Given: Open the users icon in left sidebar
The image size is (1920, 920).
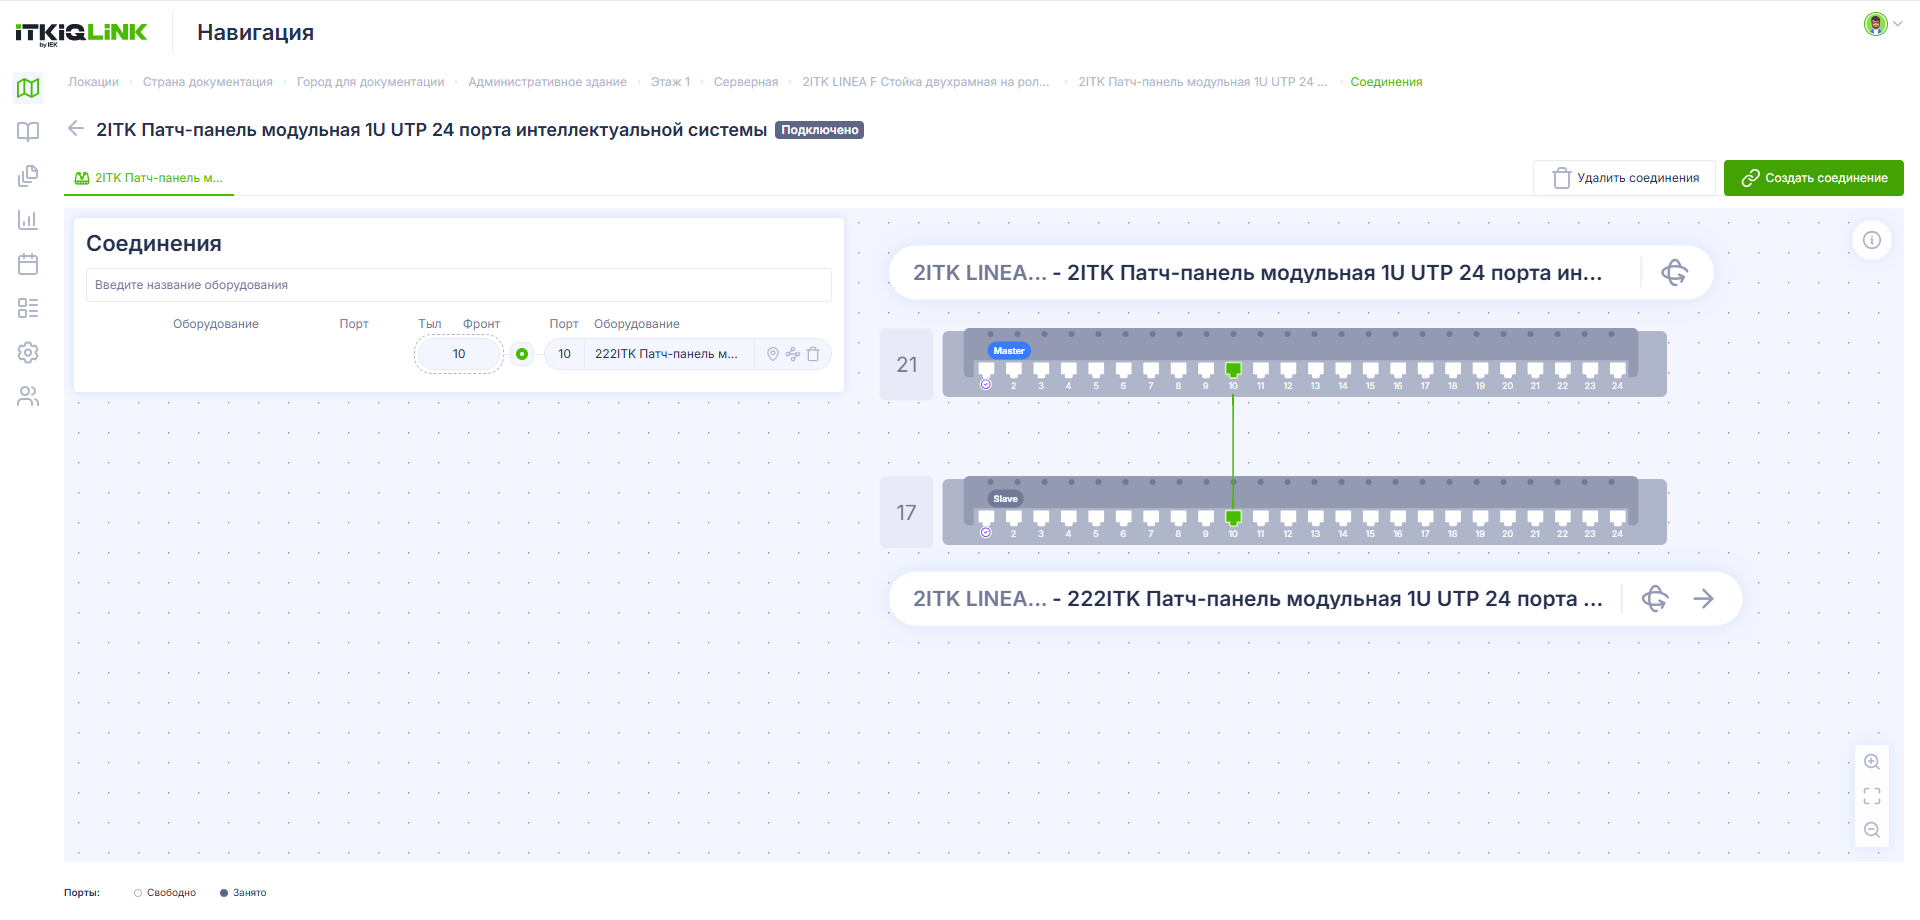Looking at the screenshot, I should point(28,397).
